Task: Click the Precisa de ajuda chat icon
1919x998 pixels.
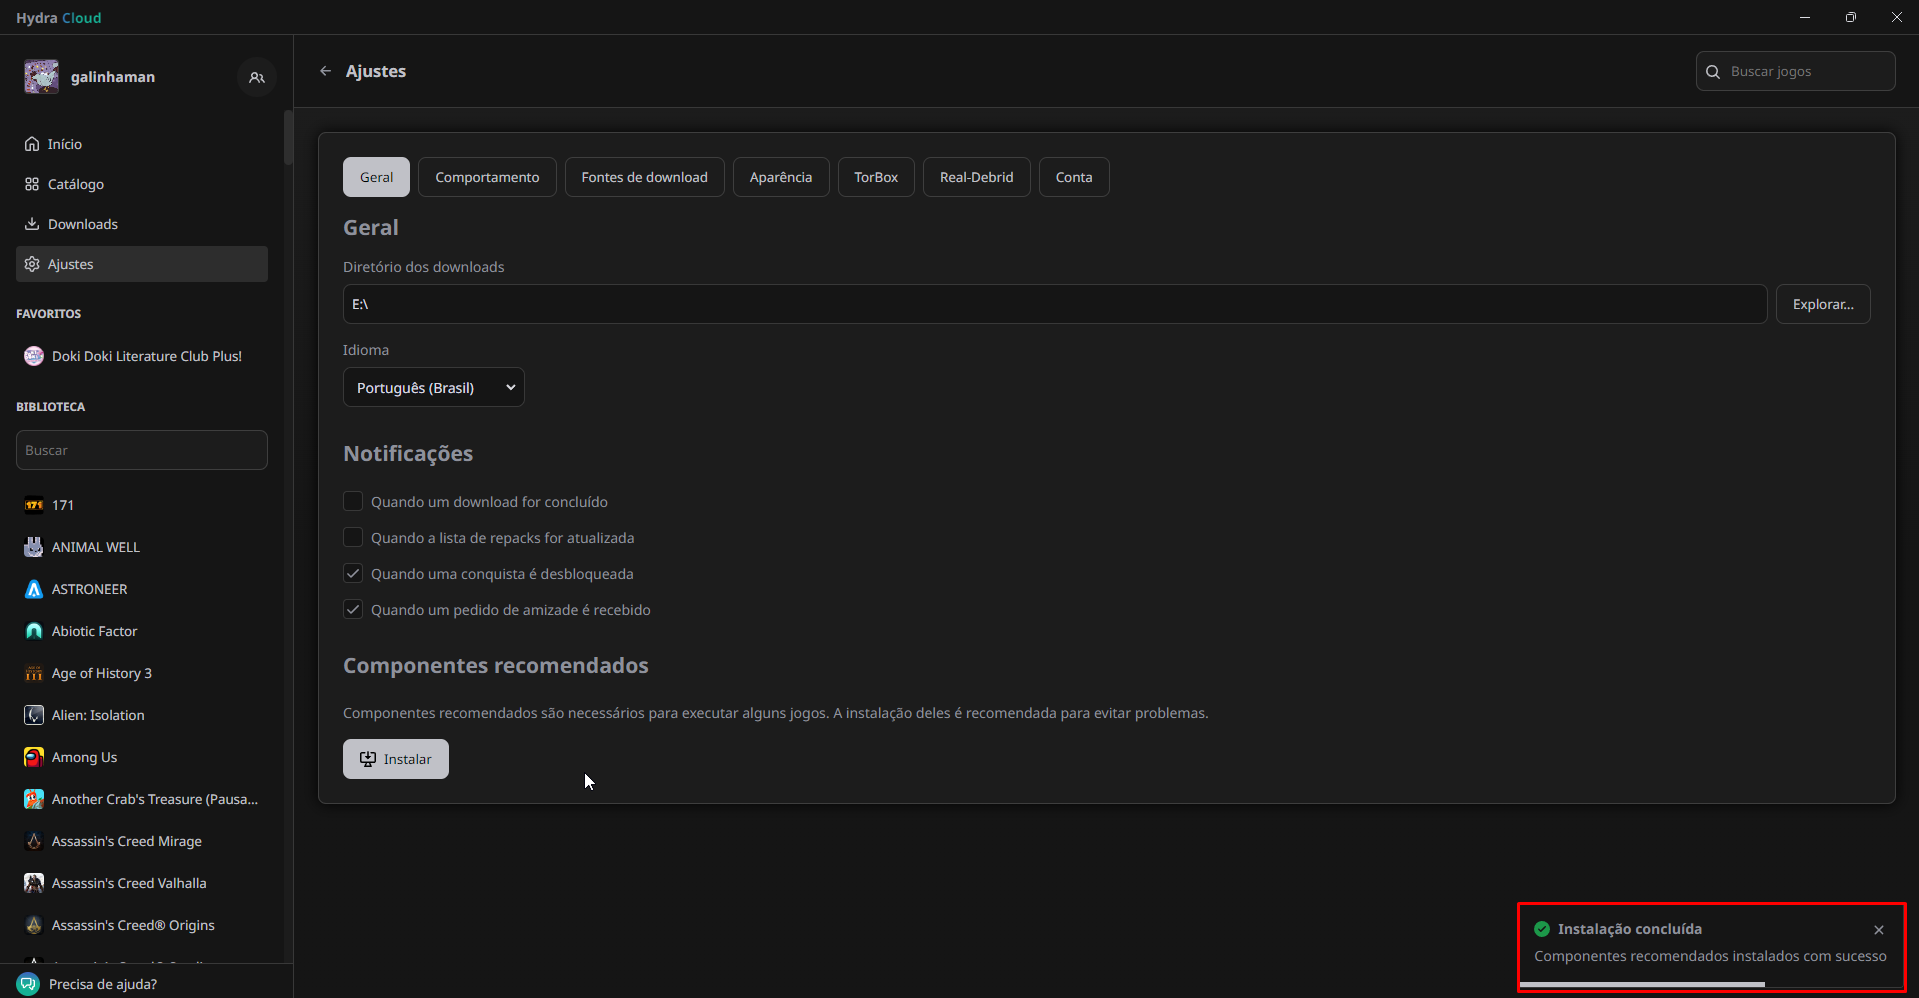Action: 28,984
